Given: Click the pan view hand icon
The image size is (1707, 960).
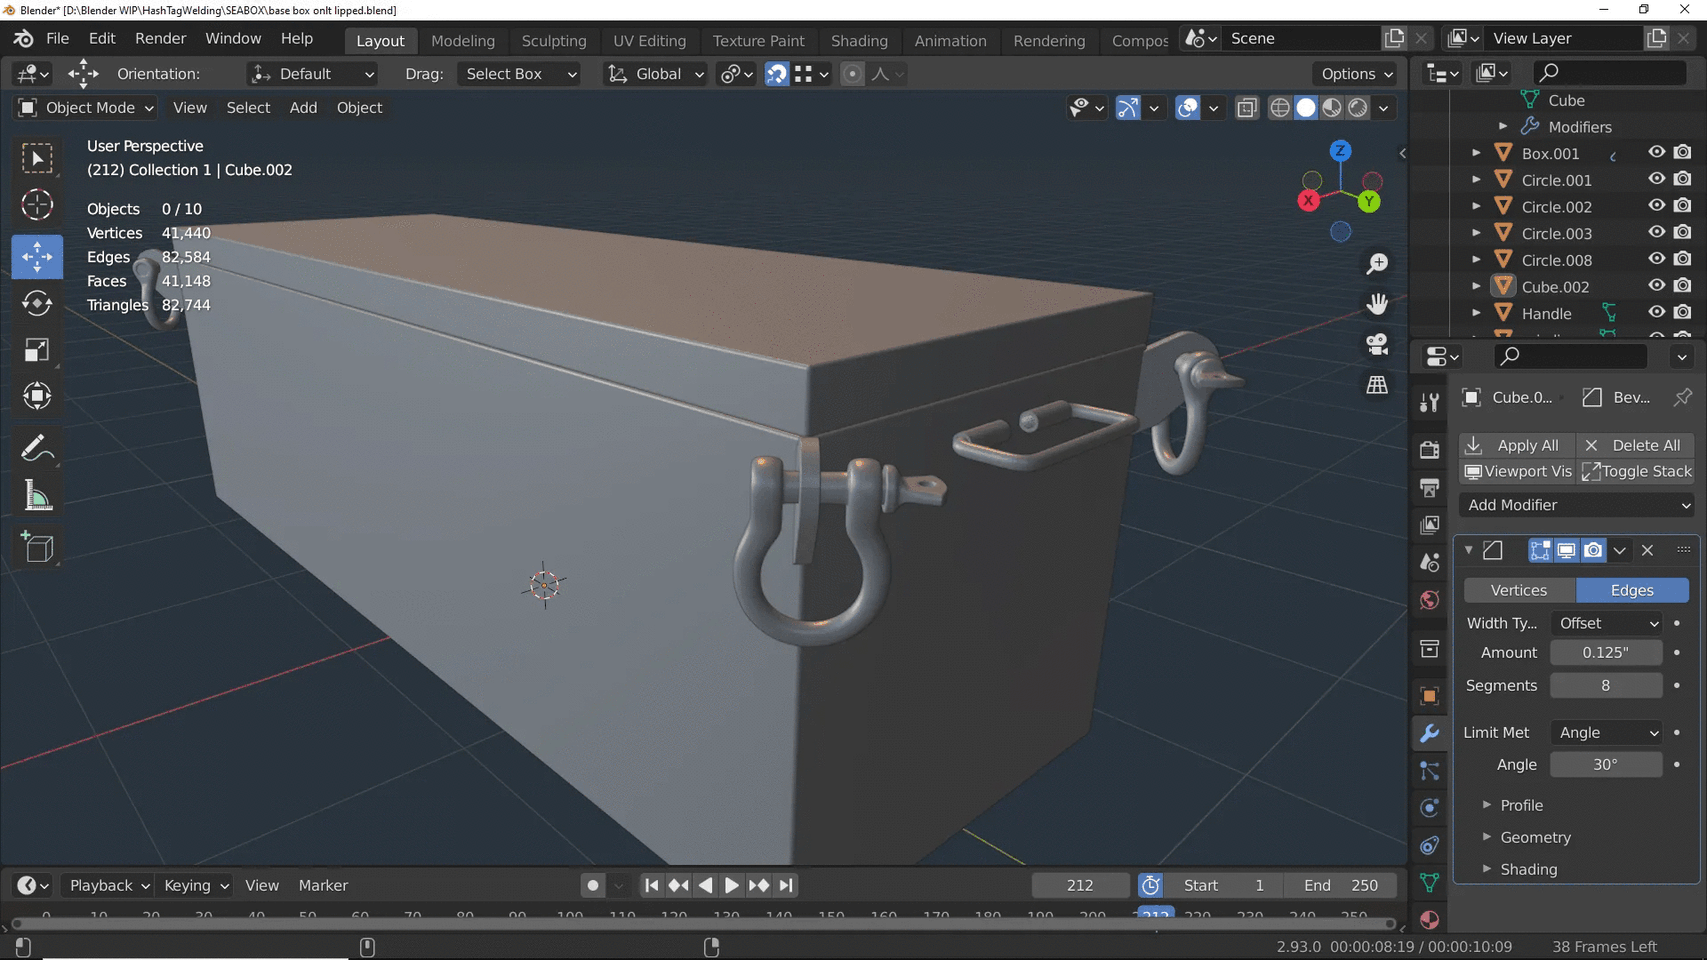Looking at the screenshot, I should click(x=1377, y=303).
